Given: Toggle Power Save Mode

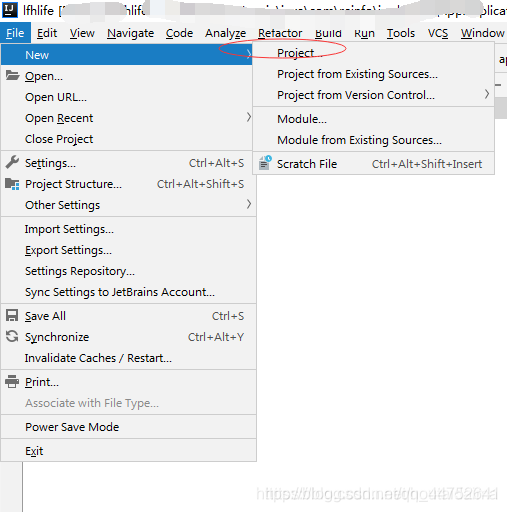Looking at the screenshot, I should 128,427.
